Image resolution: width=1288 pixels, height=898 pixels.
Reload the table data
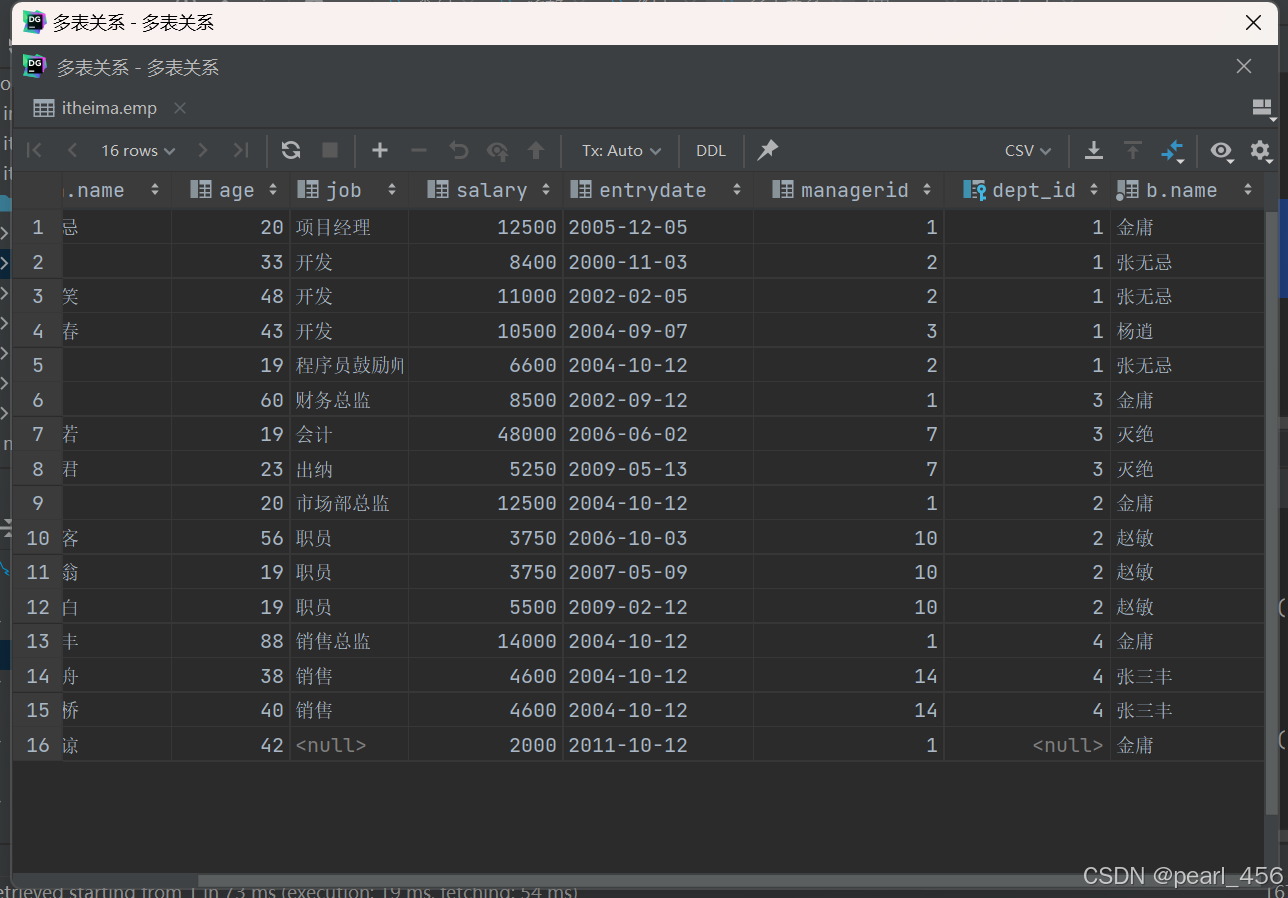(x=291, y=150)
